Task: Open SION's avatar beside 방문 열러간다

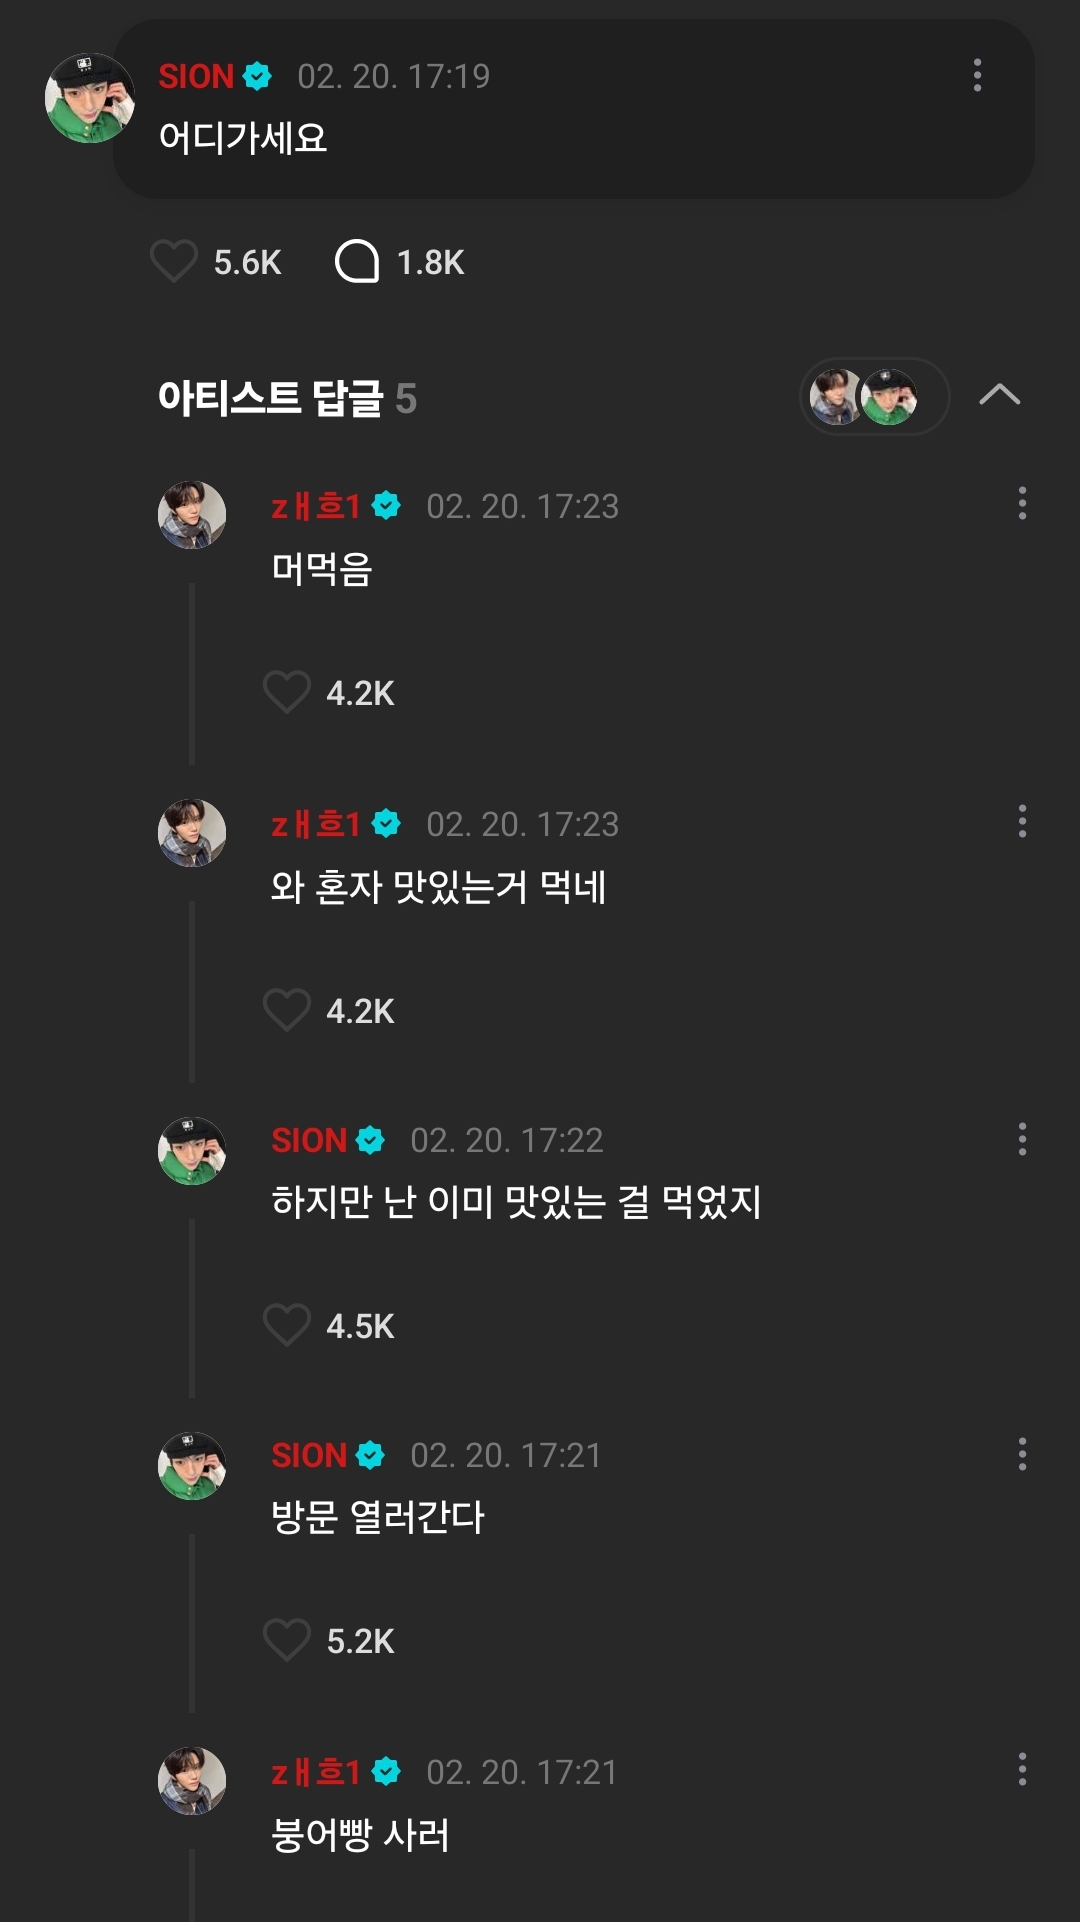Action: [x=192, y=1466]
